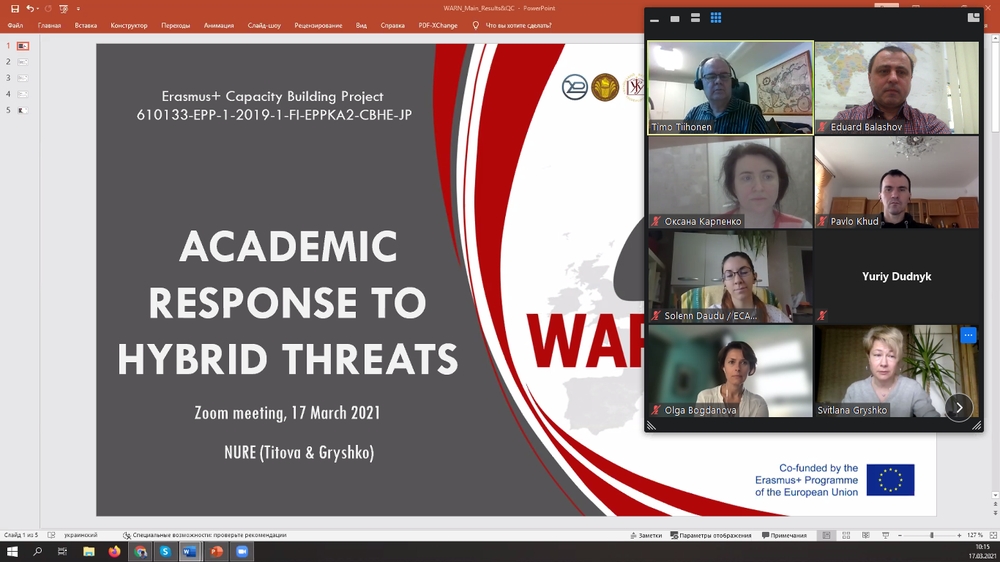Open the Анимация ribbon tab
Image resolution: width=1000 pixels, height=562 pixels.
click(x=219, y=26)
